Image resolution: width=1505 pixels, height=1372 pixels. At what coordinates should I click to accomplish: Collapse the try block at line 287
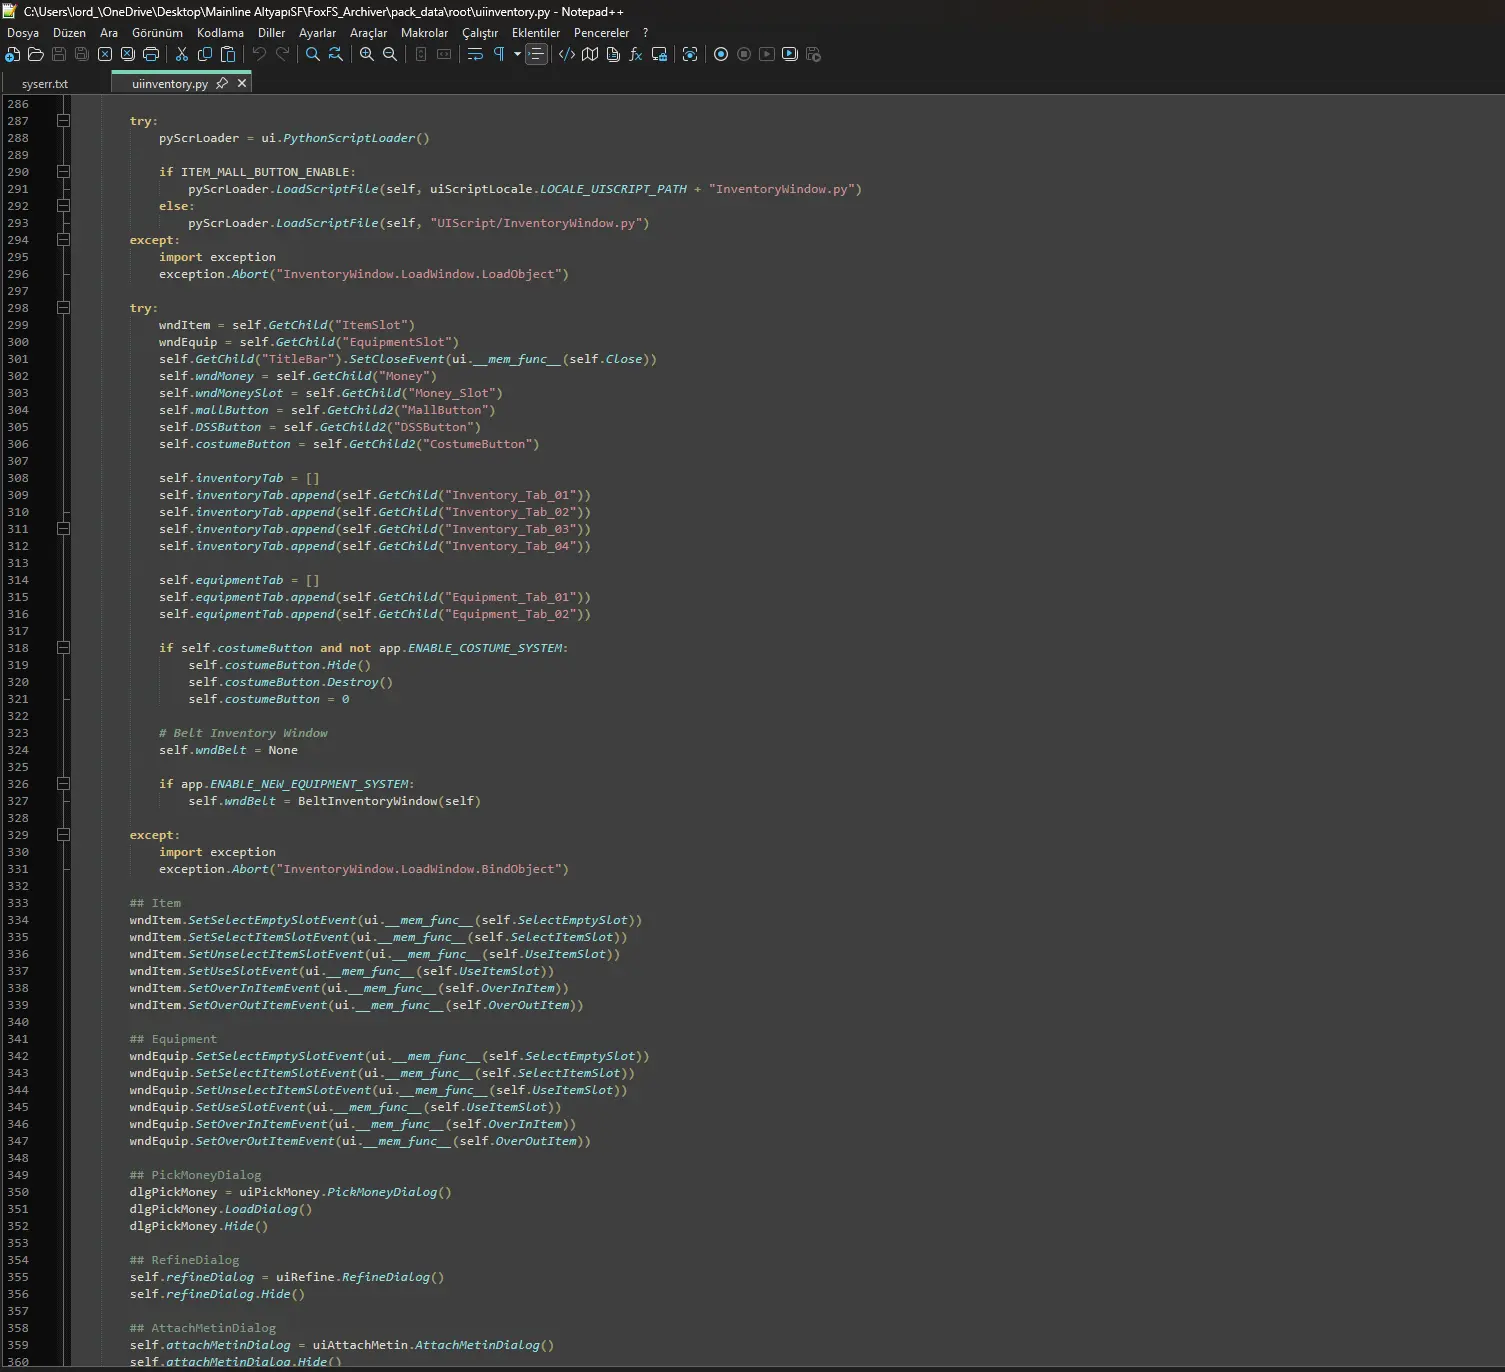(x=63, y=121)
